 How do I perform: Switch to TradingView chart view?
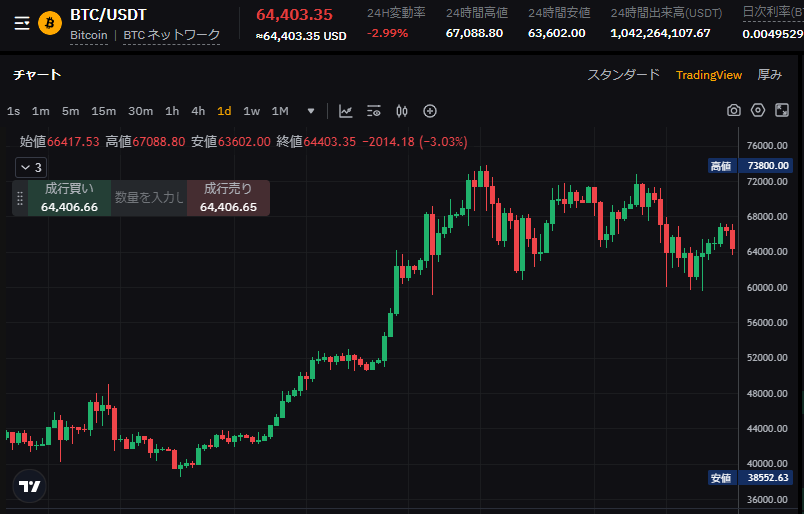[709, 75]
